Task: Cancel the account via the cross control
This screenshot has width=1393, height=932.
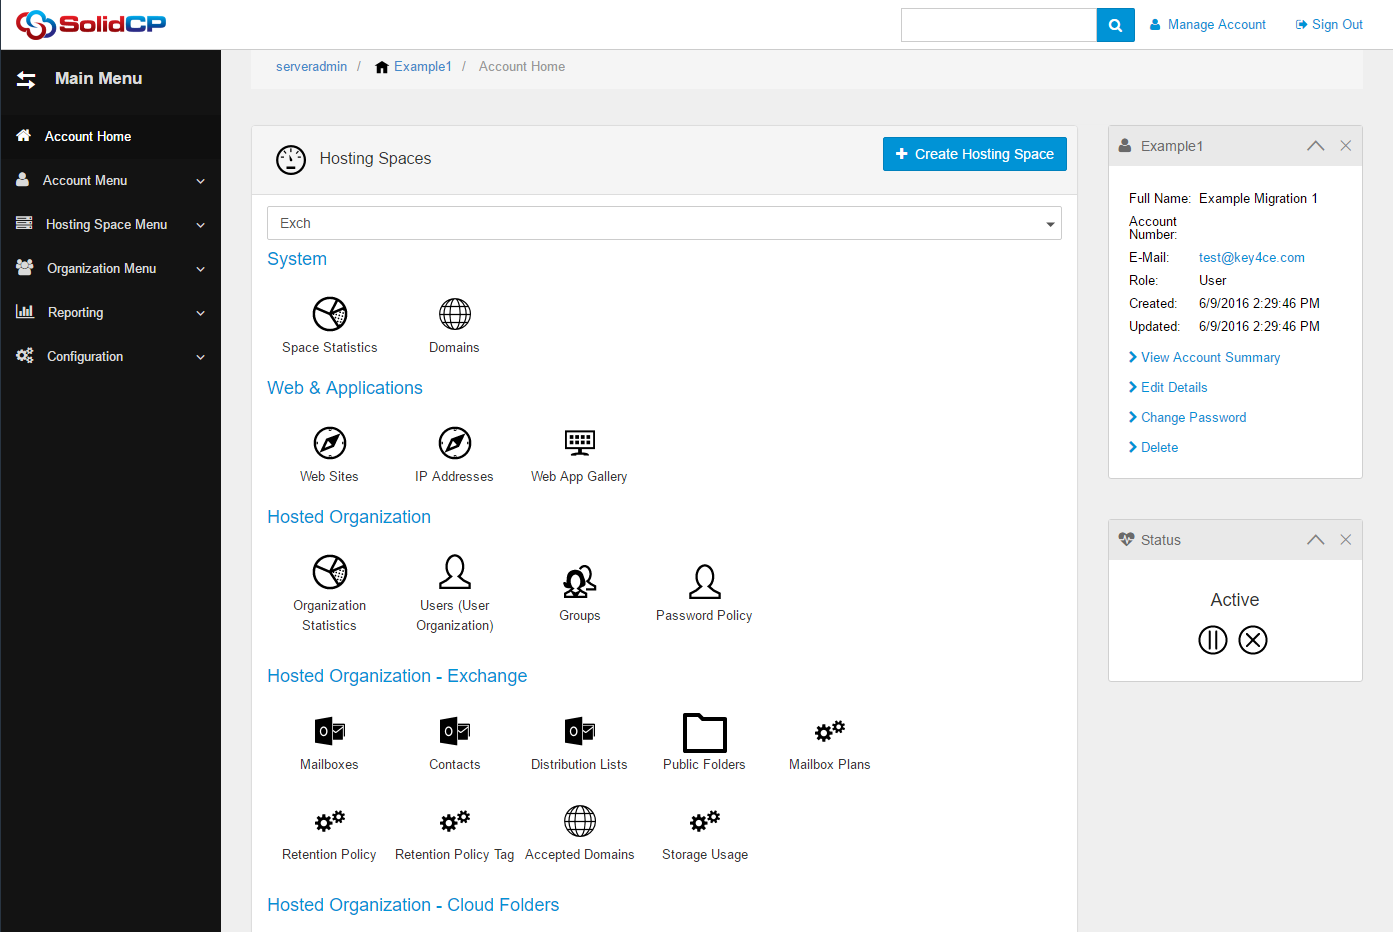Action: pos(1253,640)
